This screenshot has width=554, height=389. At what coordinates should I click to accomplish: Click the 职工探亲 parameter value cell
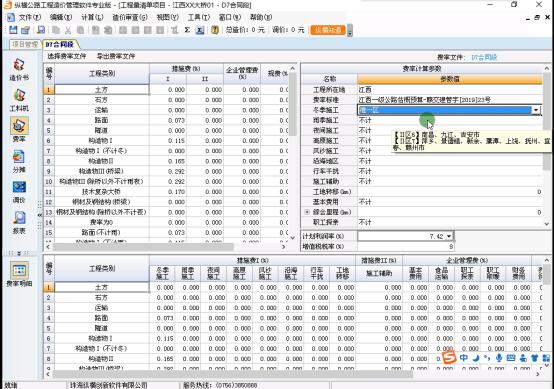tap(449, 222)
